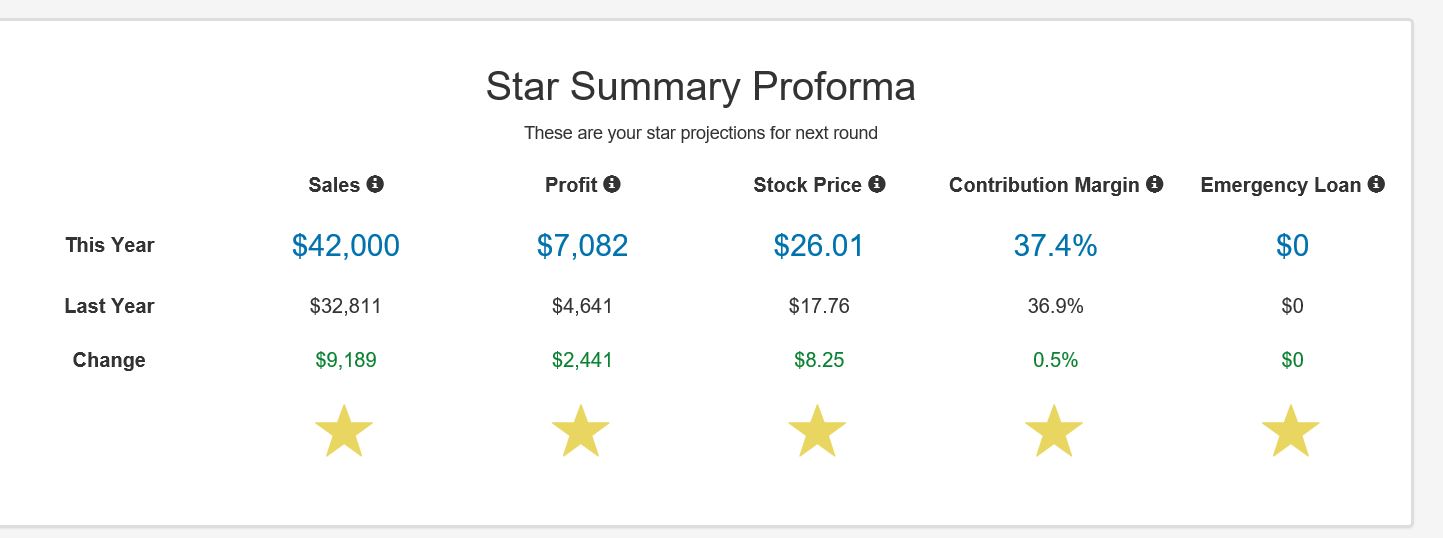
Task: Click the Contribution Margin info icon
Action: point(1155,184)
